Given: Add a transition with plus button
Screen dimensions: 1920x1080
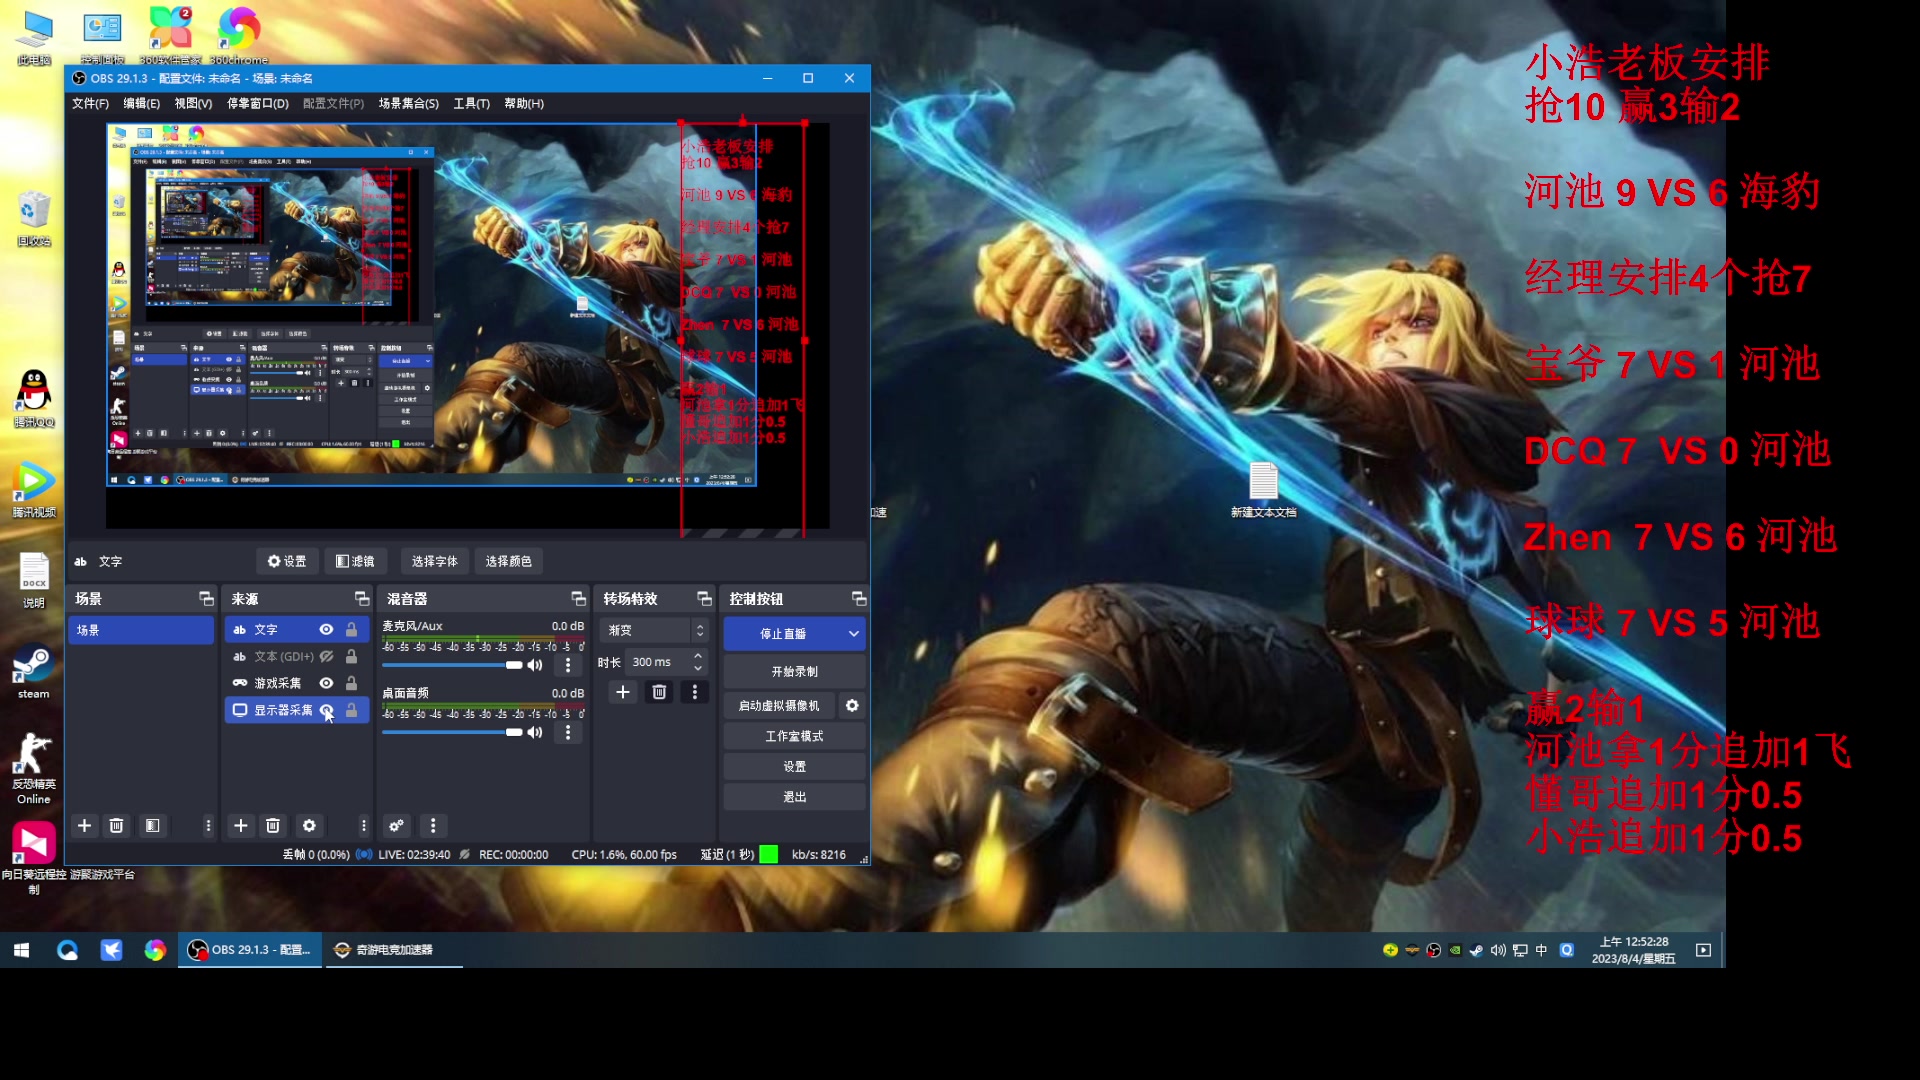Looking at the screenshot, I should click(x=622, y=692).
